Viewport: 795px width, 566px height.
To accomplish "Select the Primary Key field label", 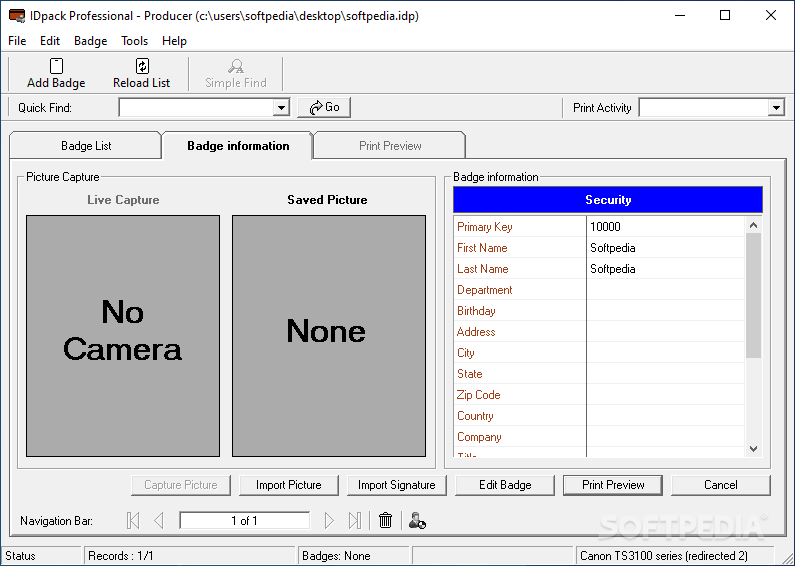I will 485,227.
